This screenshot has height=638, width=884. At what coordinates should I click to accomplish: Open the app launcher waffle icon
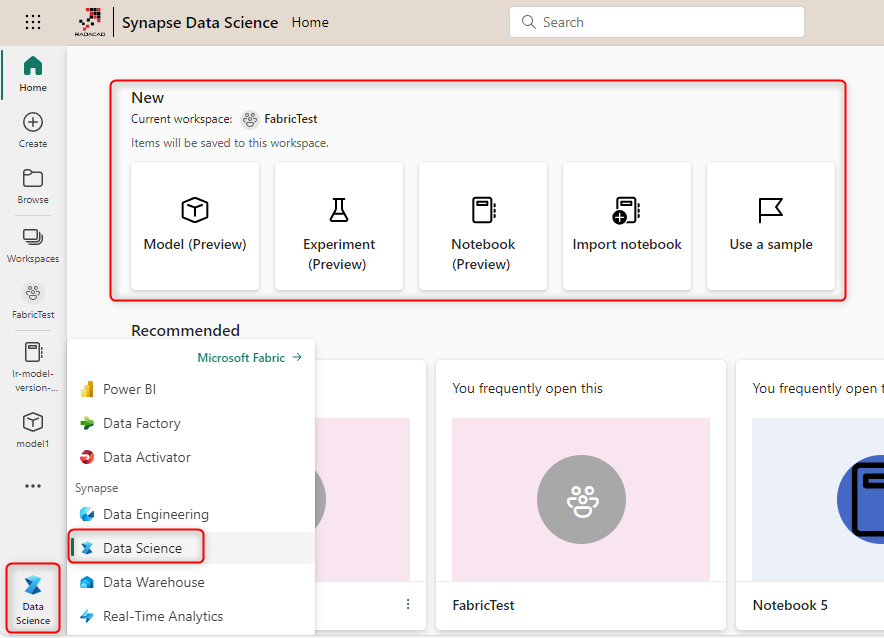click(x=33, y=22)
